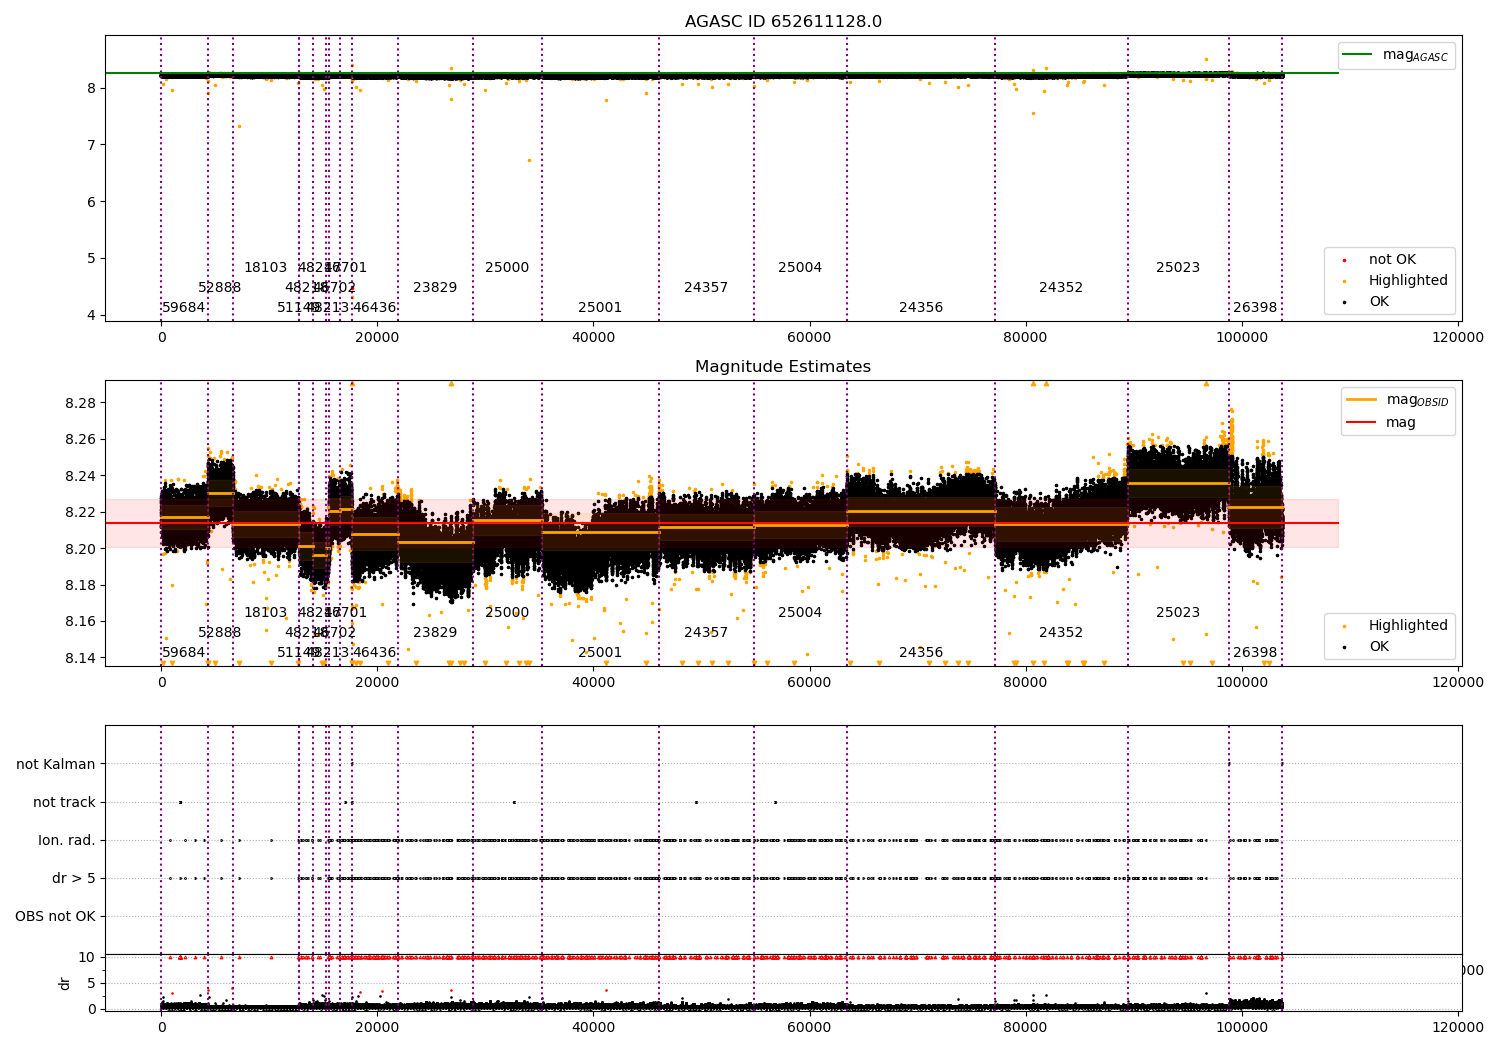This screenshot has height=1050, width=1500.
Task: Click 'Highlighted' in the top plot legend
Action: [1393, 281]
